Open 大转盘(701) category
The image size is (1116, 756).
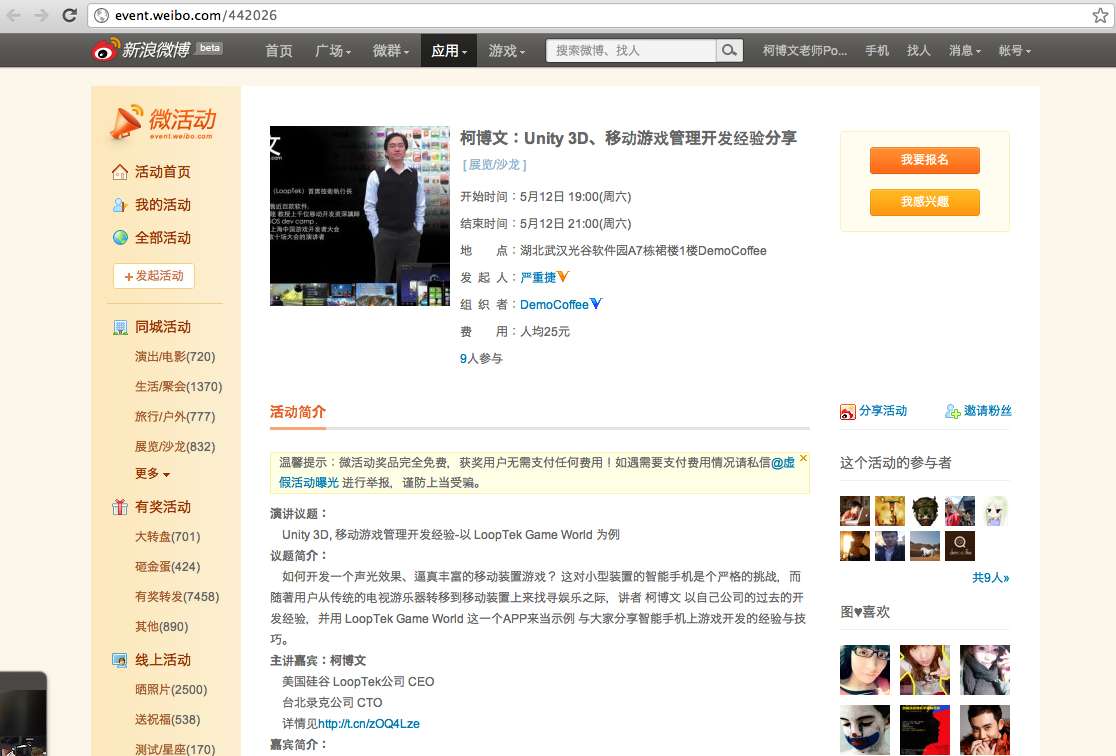168,537
